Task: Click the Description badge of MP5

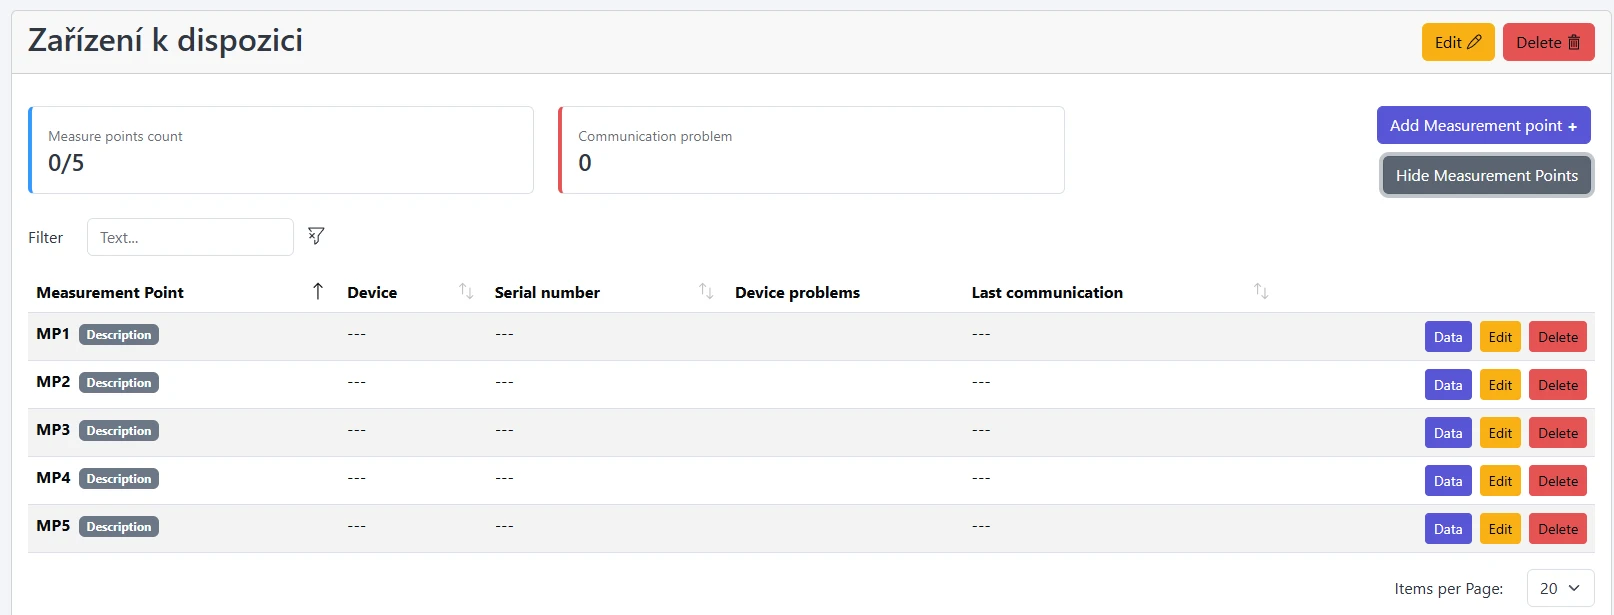Action: click(x=119, y=527)
